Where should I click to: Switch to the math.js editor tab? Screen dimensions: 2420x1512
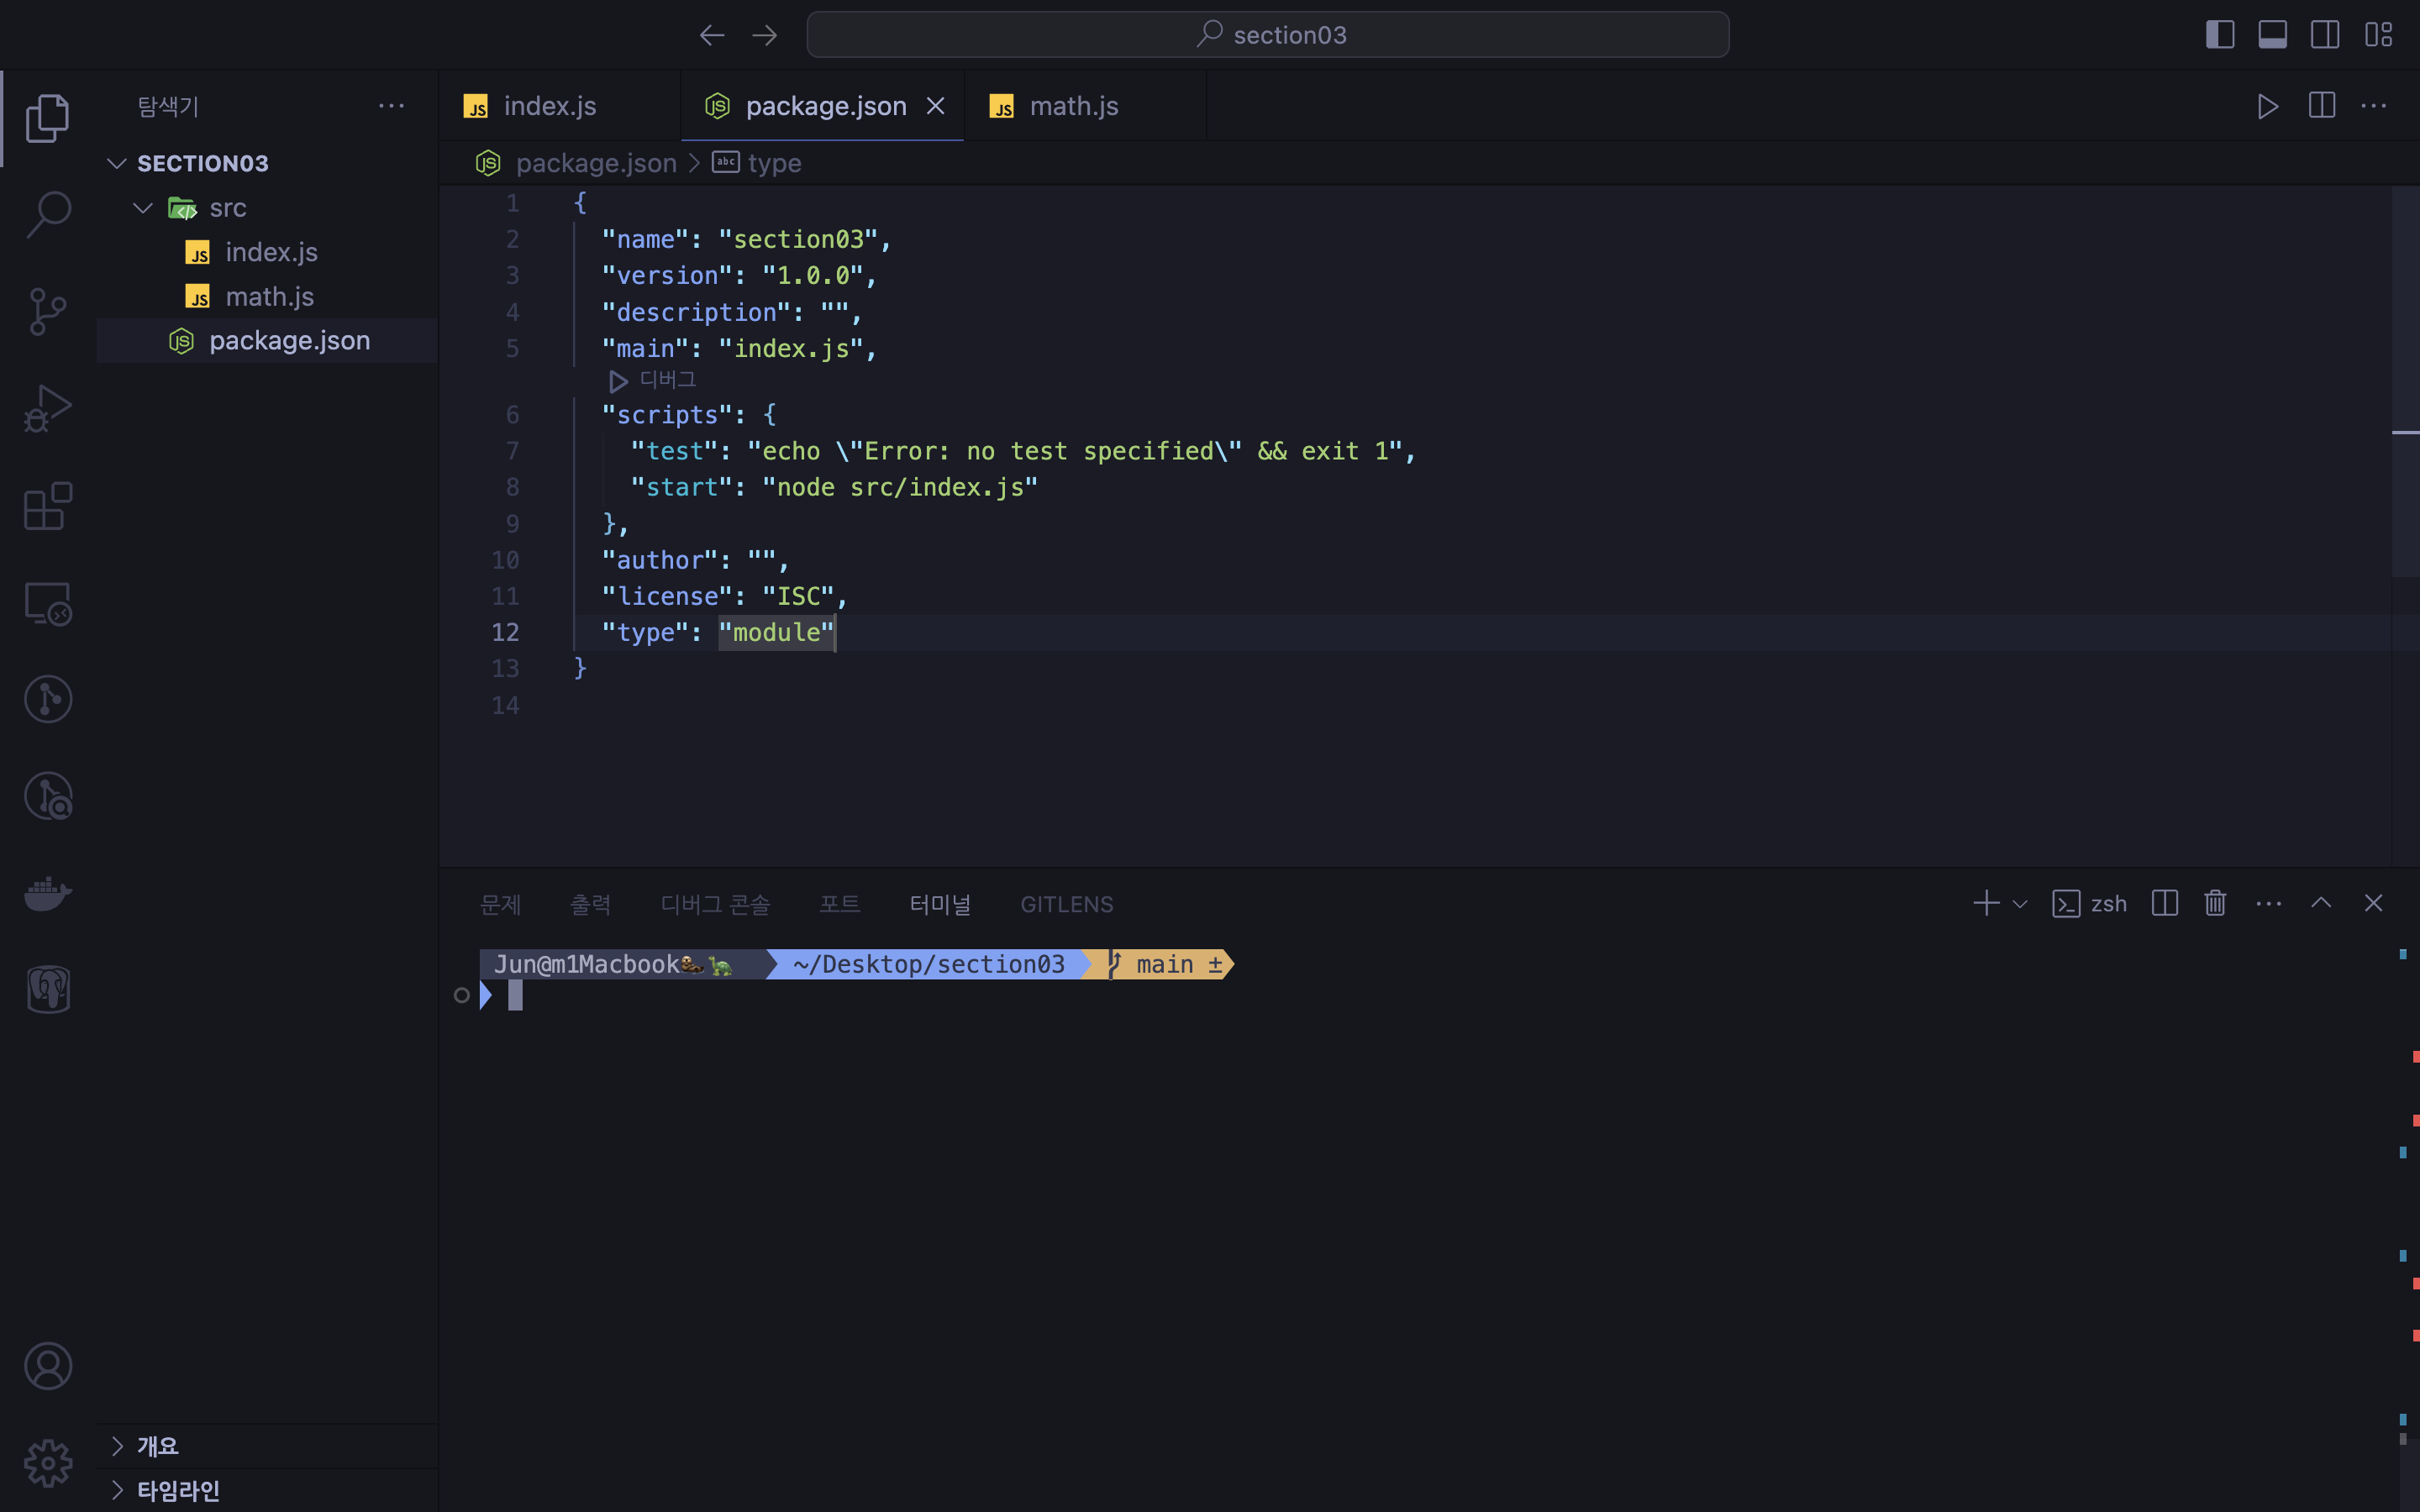coord(1072,106)
